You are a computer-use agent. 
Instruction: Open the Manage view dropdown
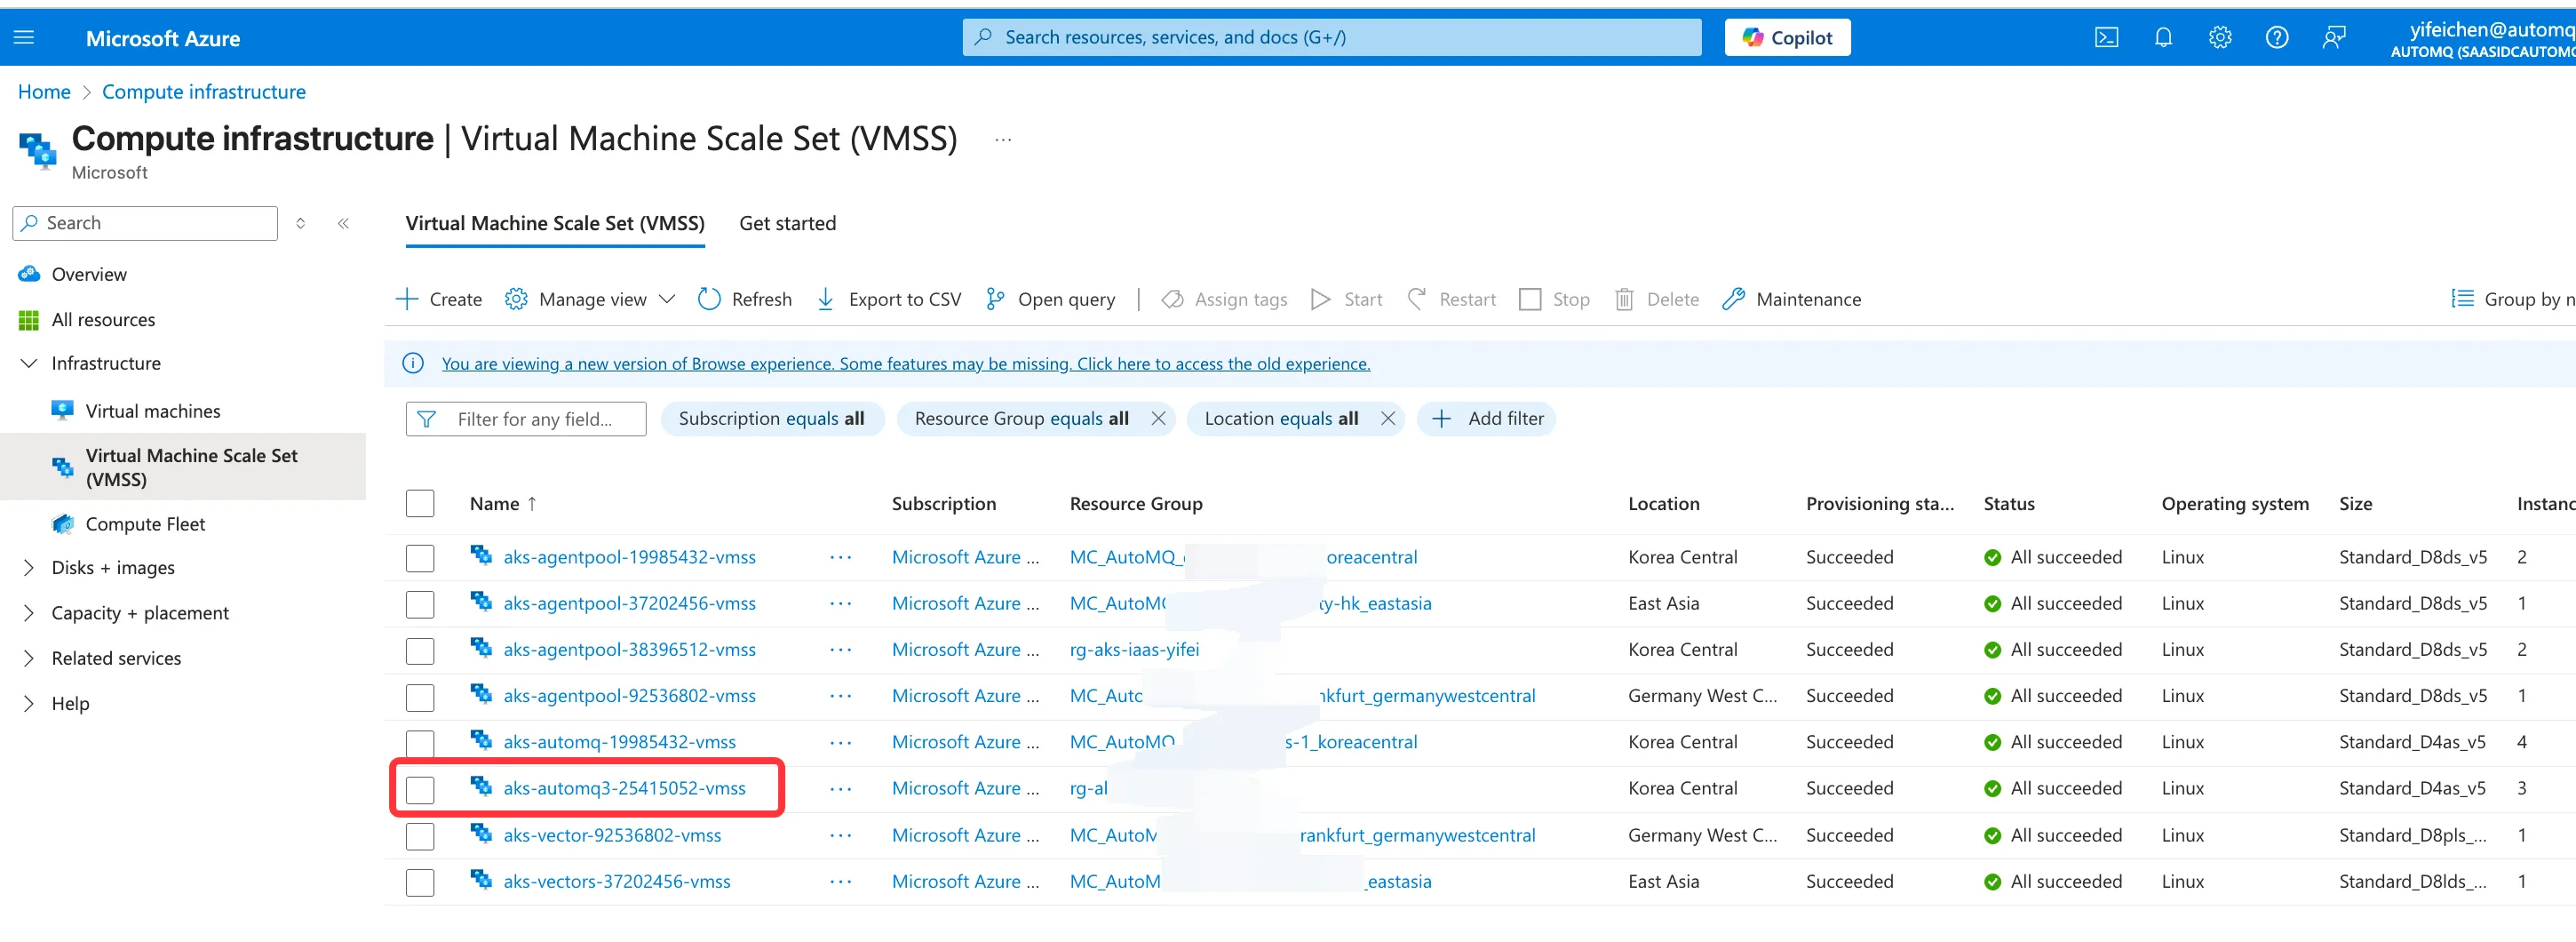pyautogui.click(x=590, y=299)
